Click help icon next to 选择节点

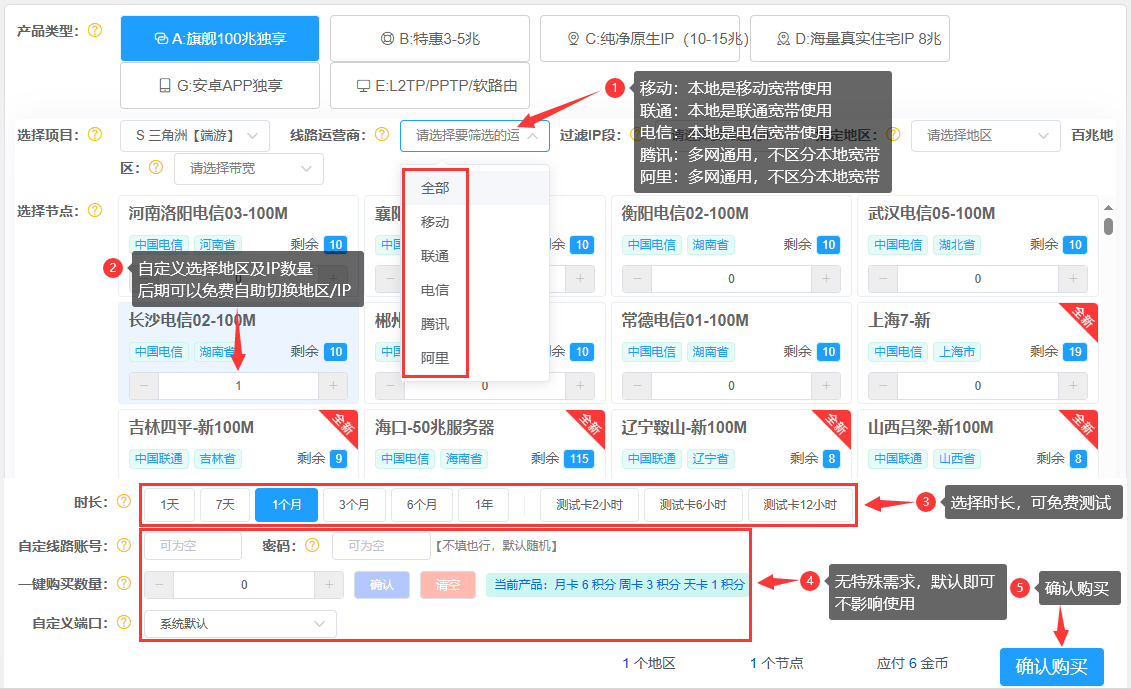(x=95, y=210)
